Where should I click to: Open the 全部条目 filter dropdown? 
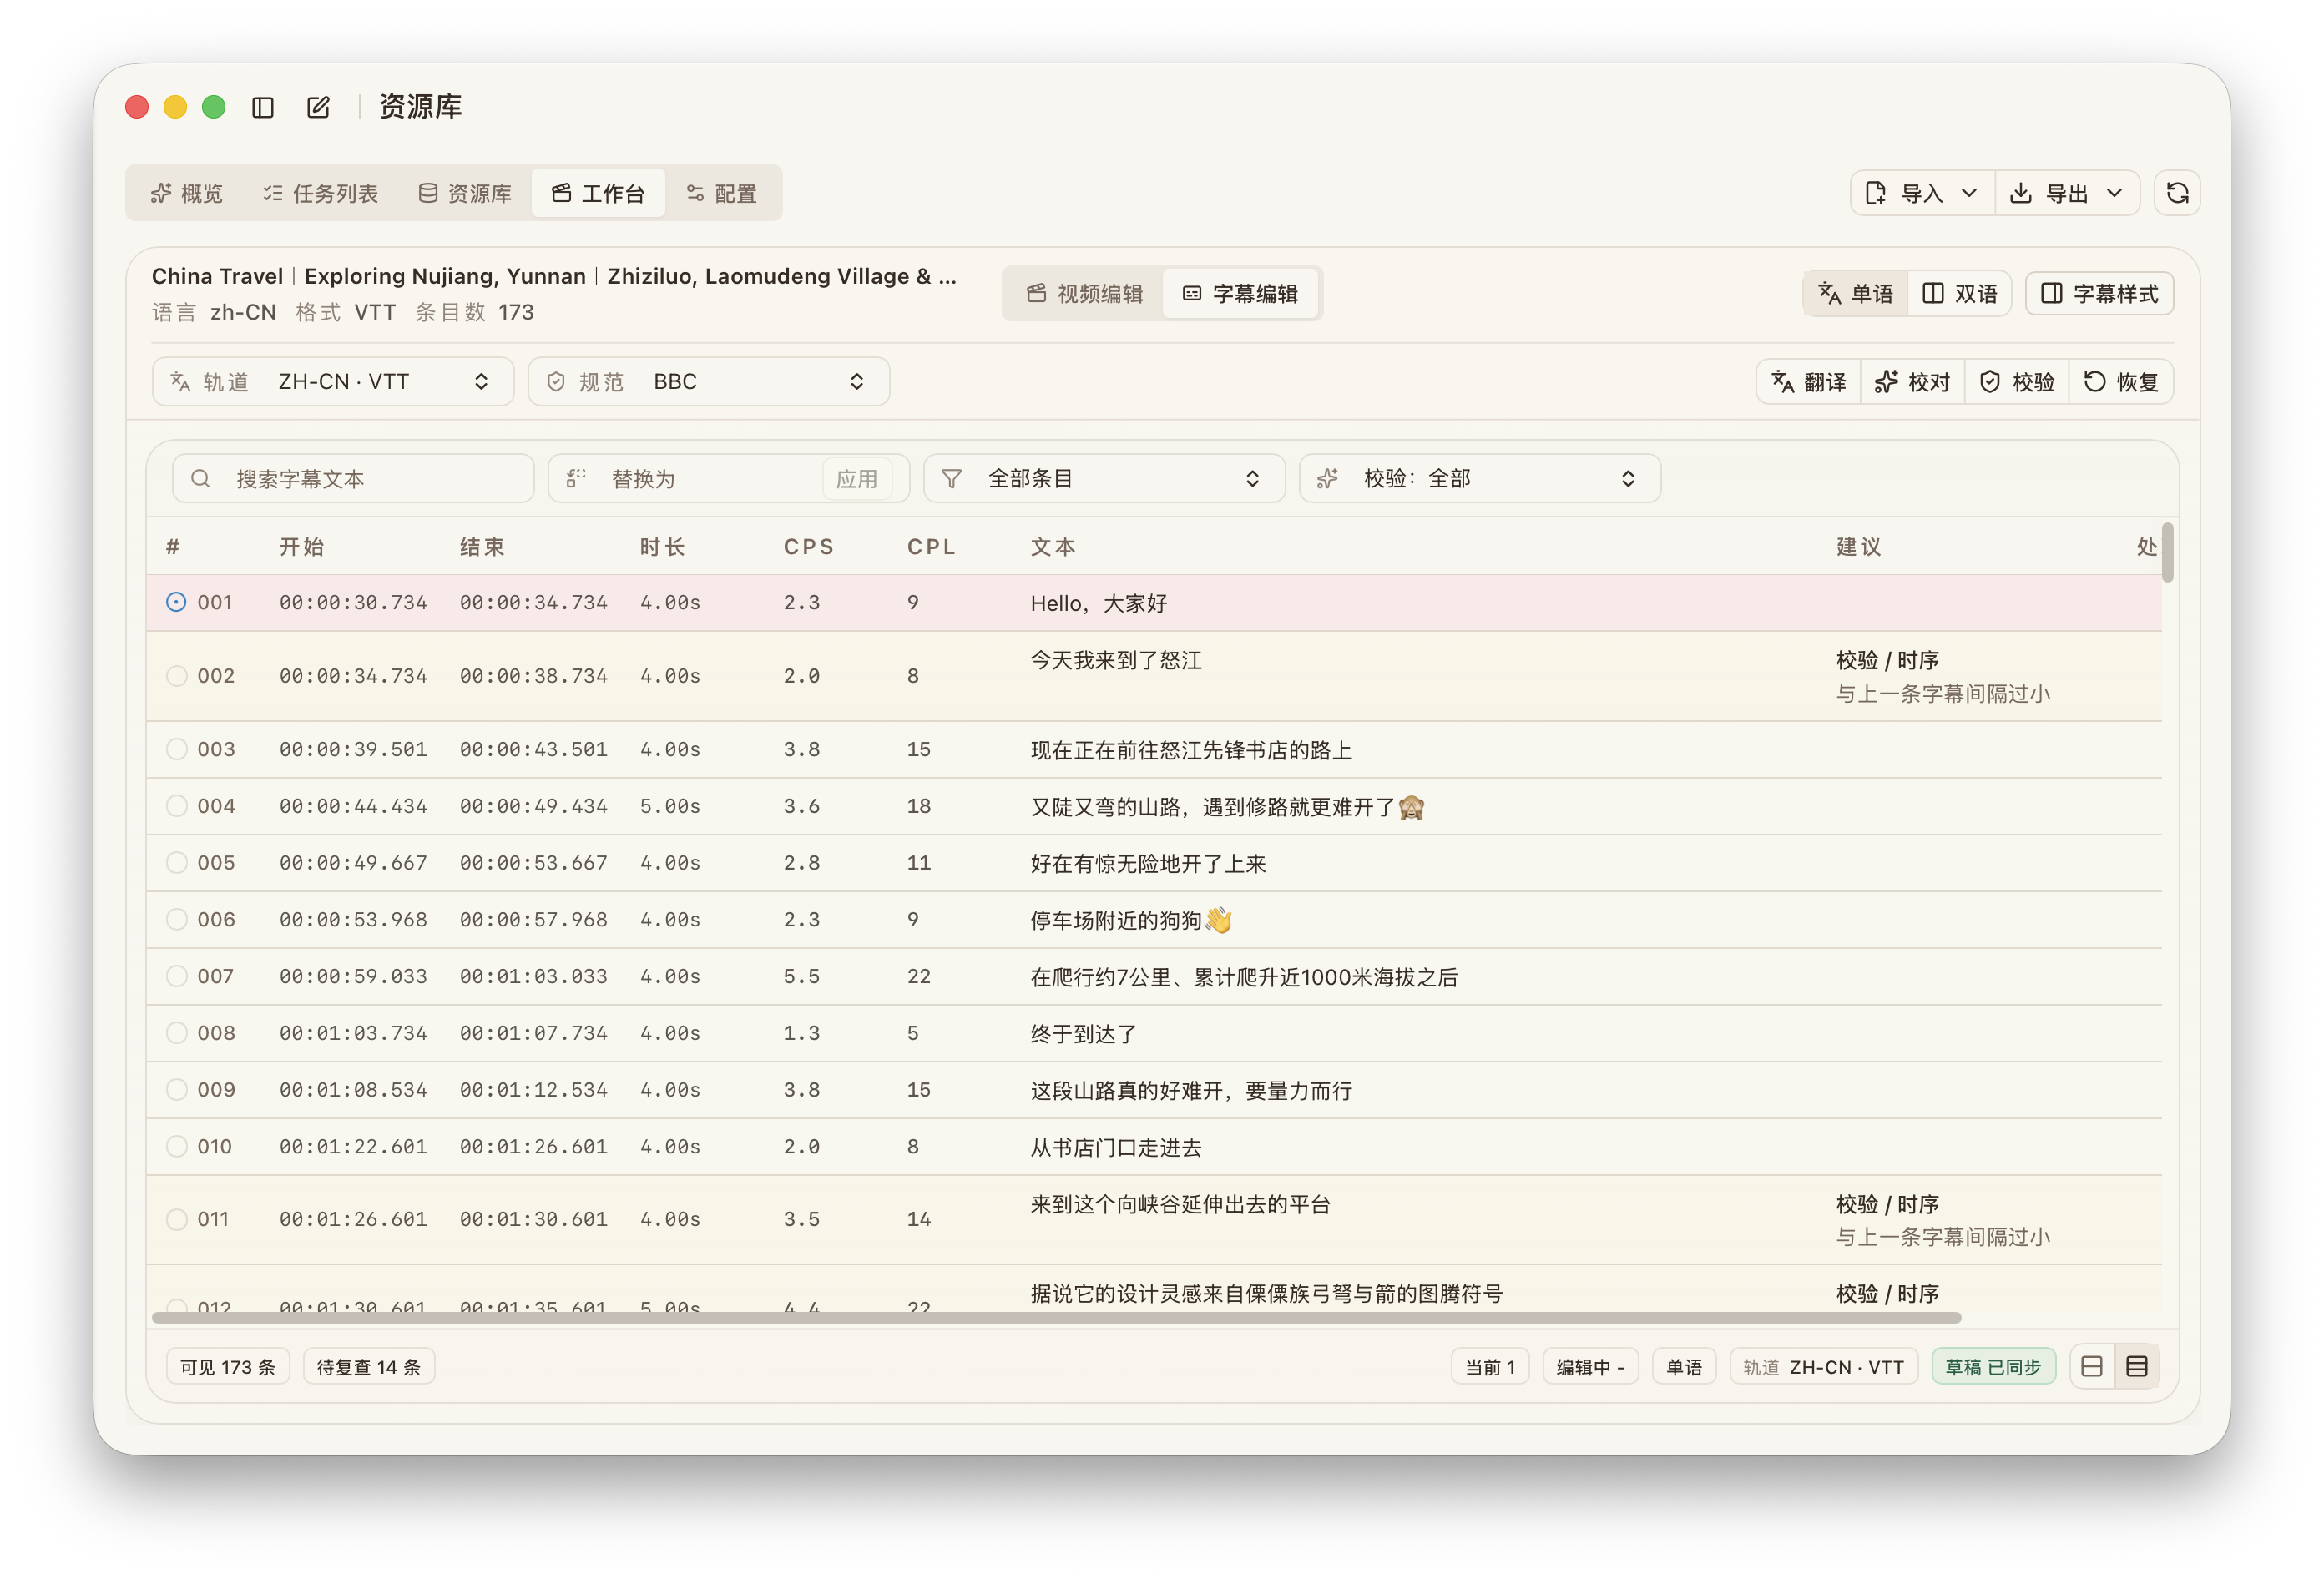pyautogui.click(x=1103, y=478)
